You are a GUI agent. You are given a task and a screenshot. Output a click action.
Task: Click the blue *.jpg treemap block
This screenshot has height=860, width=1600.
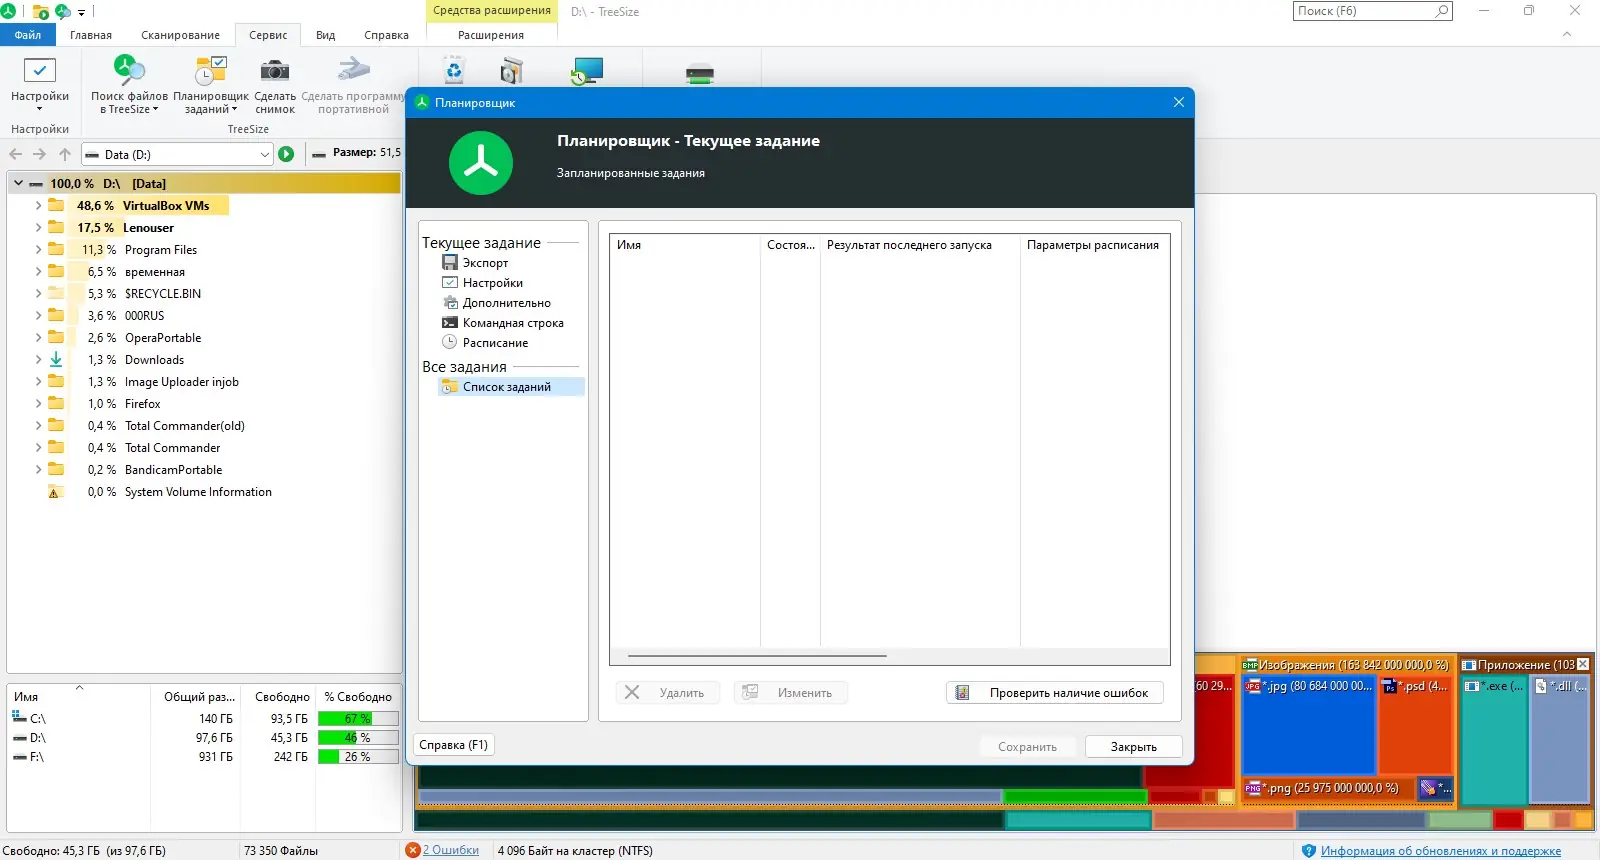(x=1309, y=727)
